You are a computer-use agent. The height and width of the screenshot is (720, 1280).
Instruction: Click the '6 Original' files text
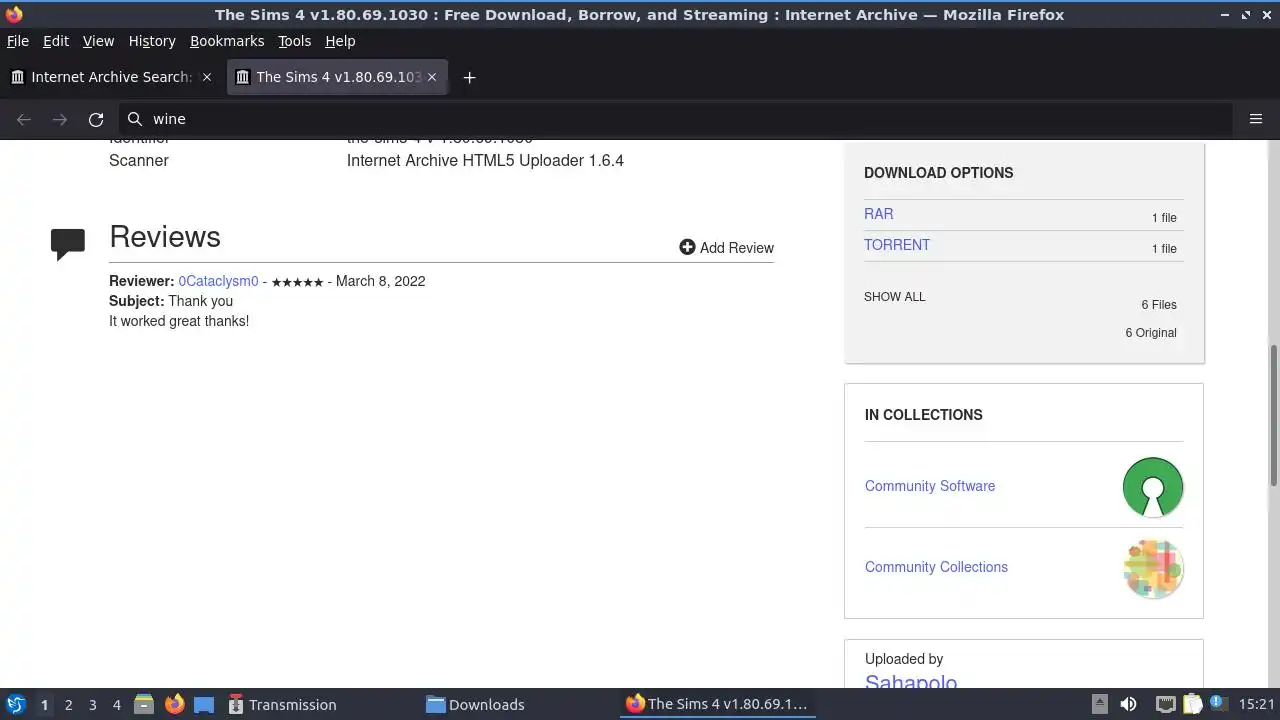point(1151,333)
